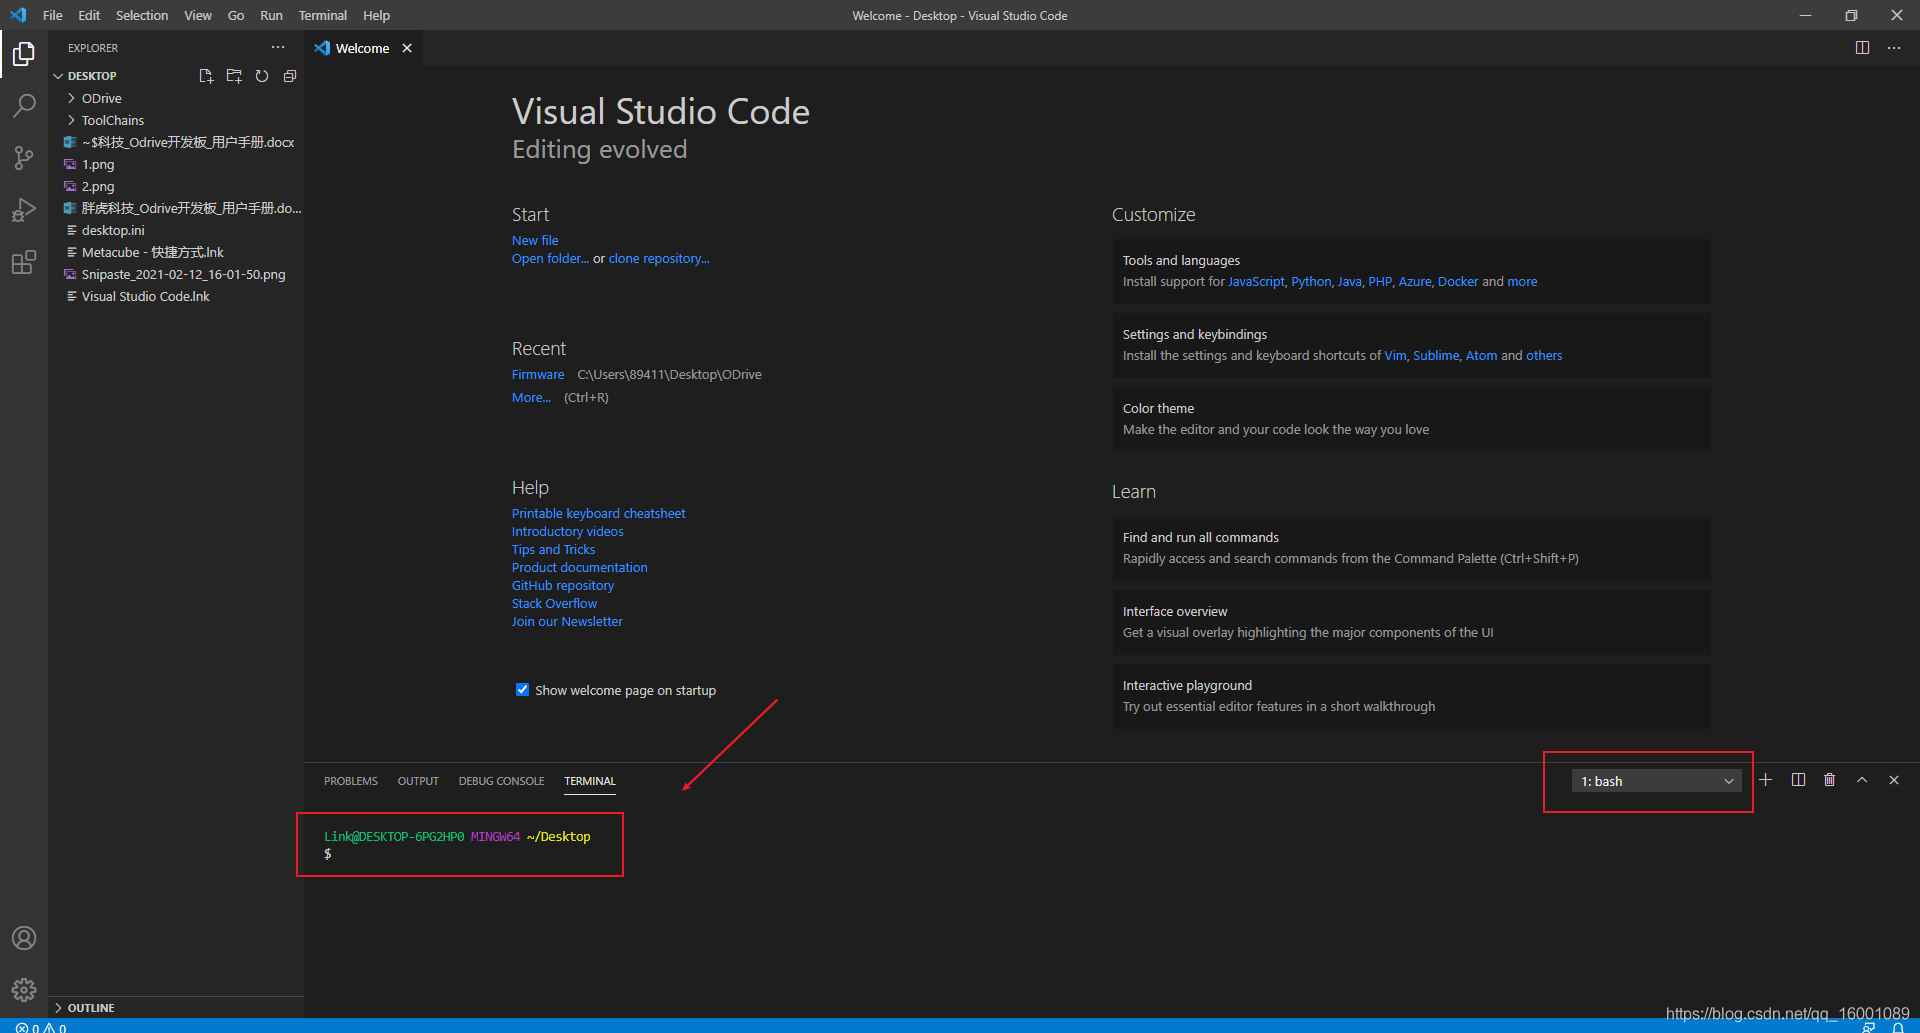This screenshot has width=1920, height=1033.
Task: Open the Explorer view in activity bar
Action: pyautogui.click(x=24, y=54)
